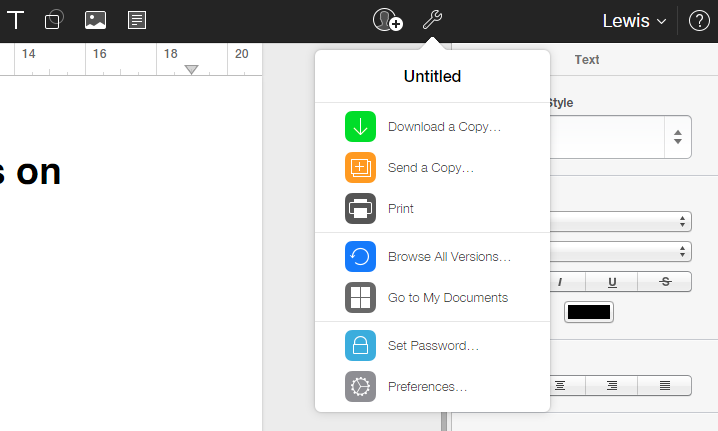Open Help with the question mark icon
The height and width of the screenshot is (431, 718).
(699, 21)
